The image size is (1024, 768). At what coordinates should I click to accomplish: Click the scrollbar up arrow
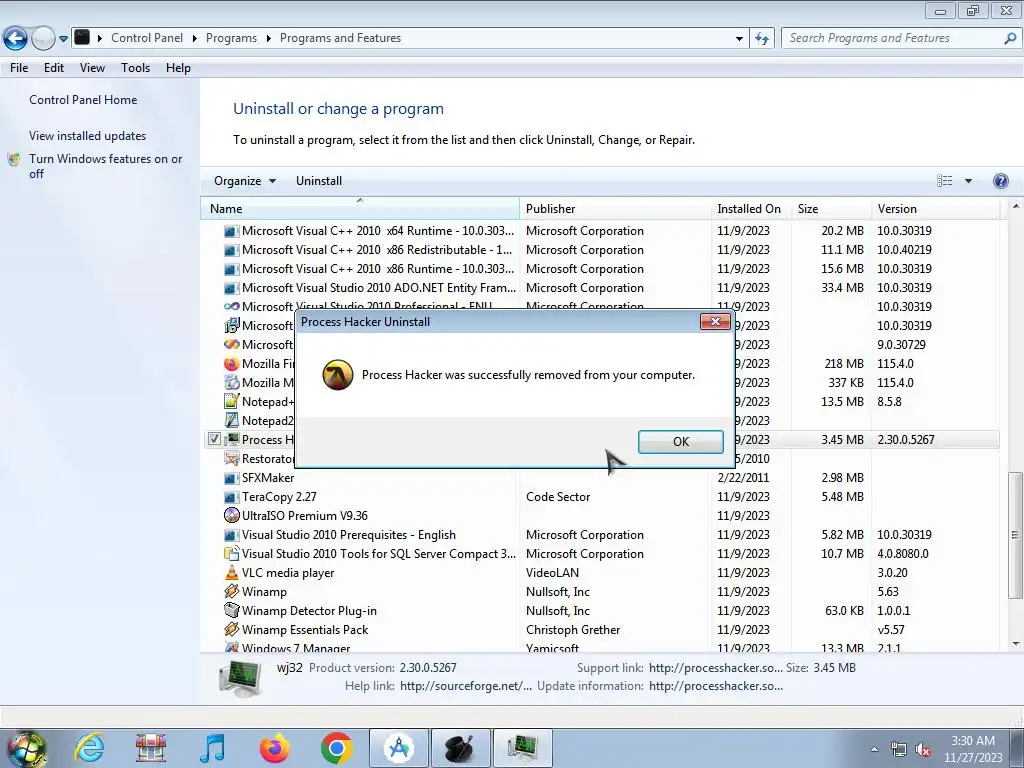click(1016, 206)
